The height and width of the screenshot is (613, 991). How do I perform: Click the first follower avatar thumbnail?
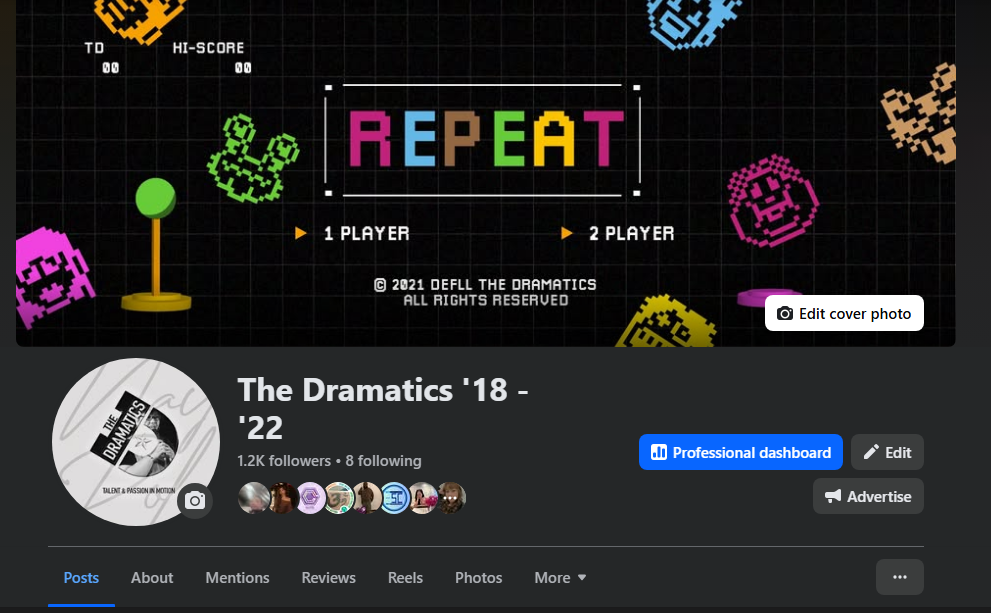(x=253, y=498)
